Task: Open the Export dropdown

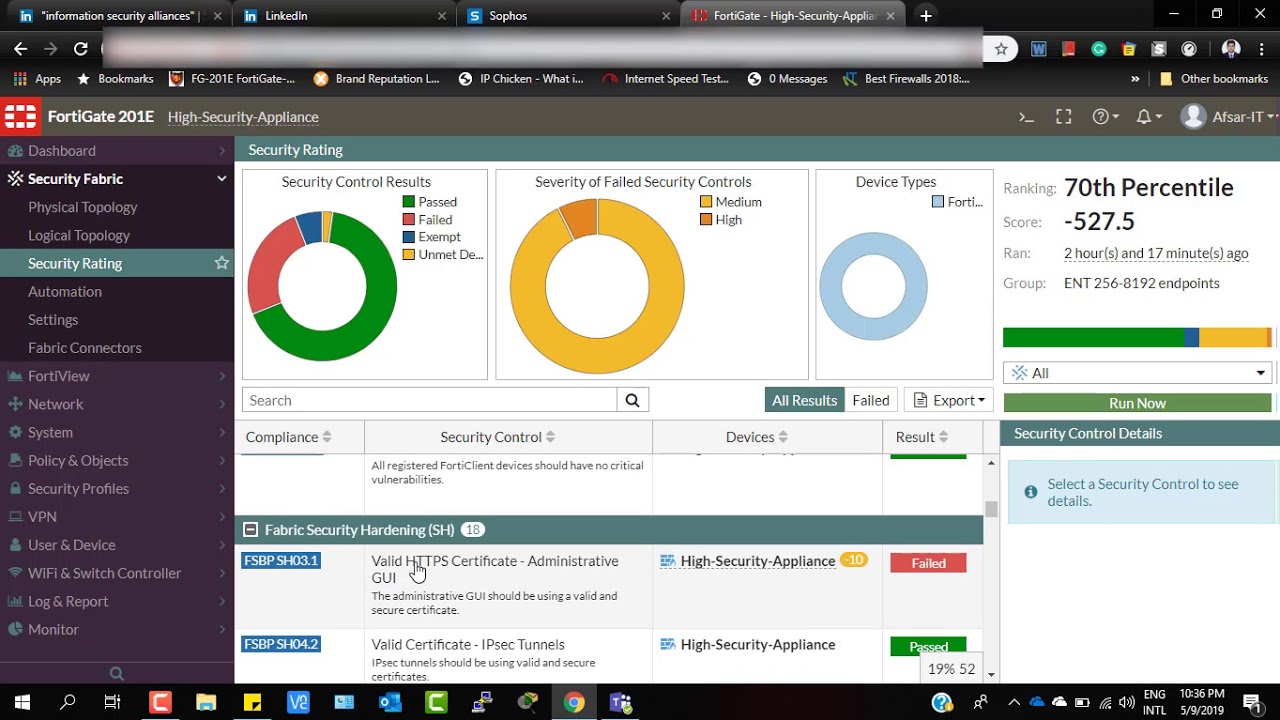Action: (949, 400)
